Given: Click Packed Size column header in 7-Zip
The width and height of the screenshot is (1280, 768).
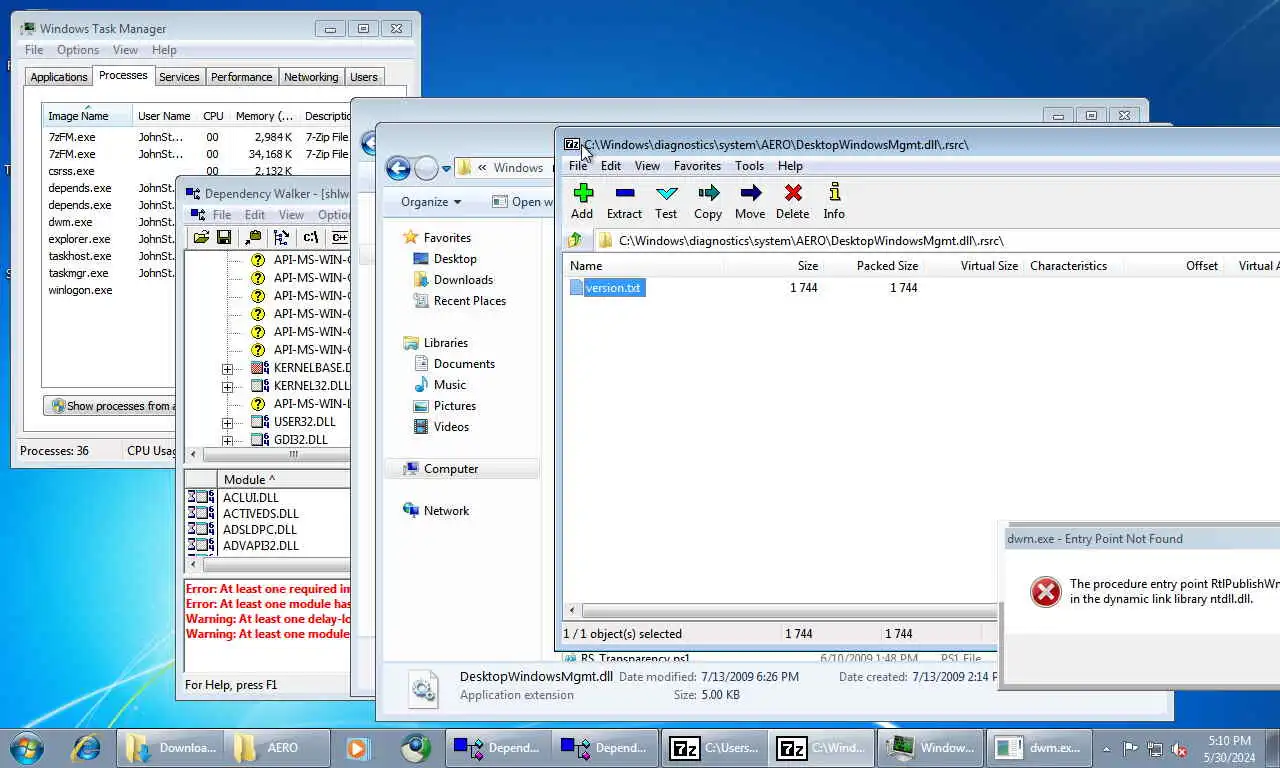Looking at the screenshot, I should point(873,266).
